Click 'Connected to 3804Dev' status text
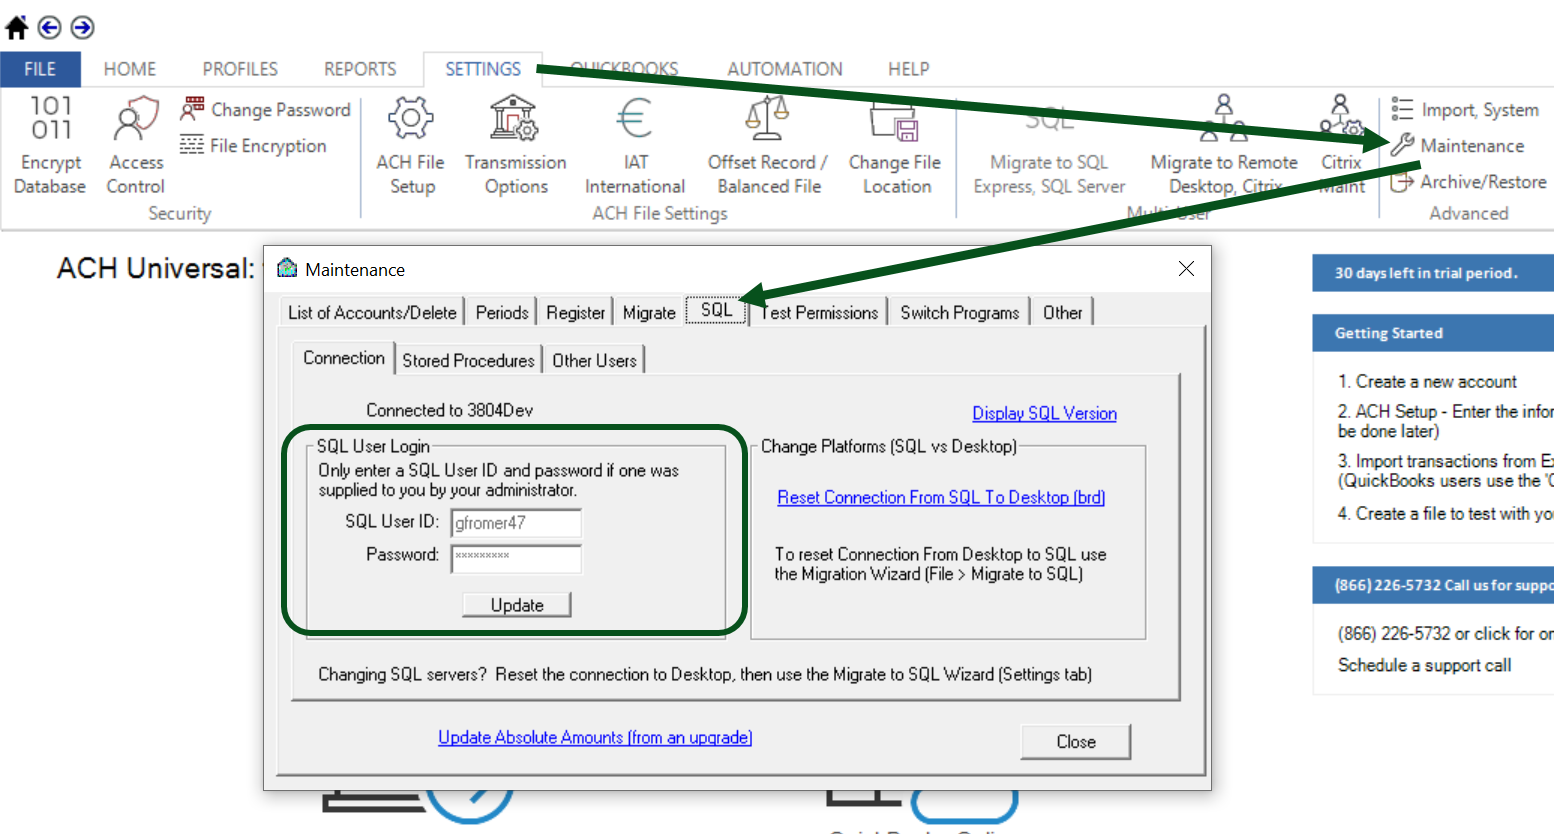The width and height of the screenshot is (1554, 834). [x=449, y=410]
